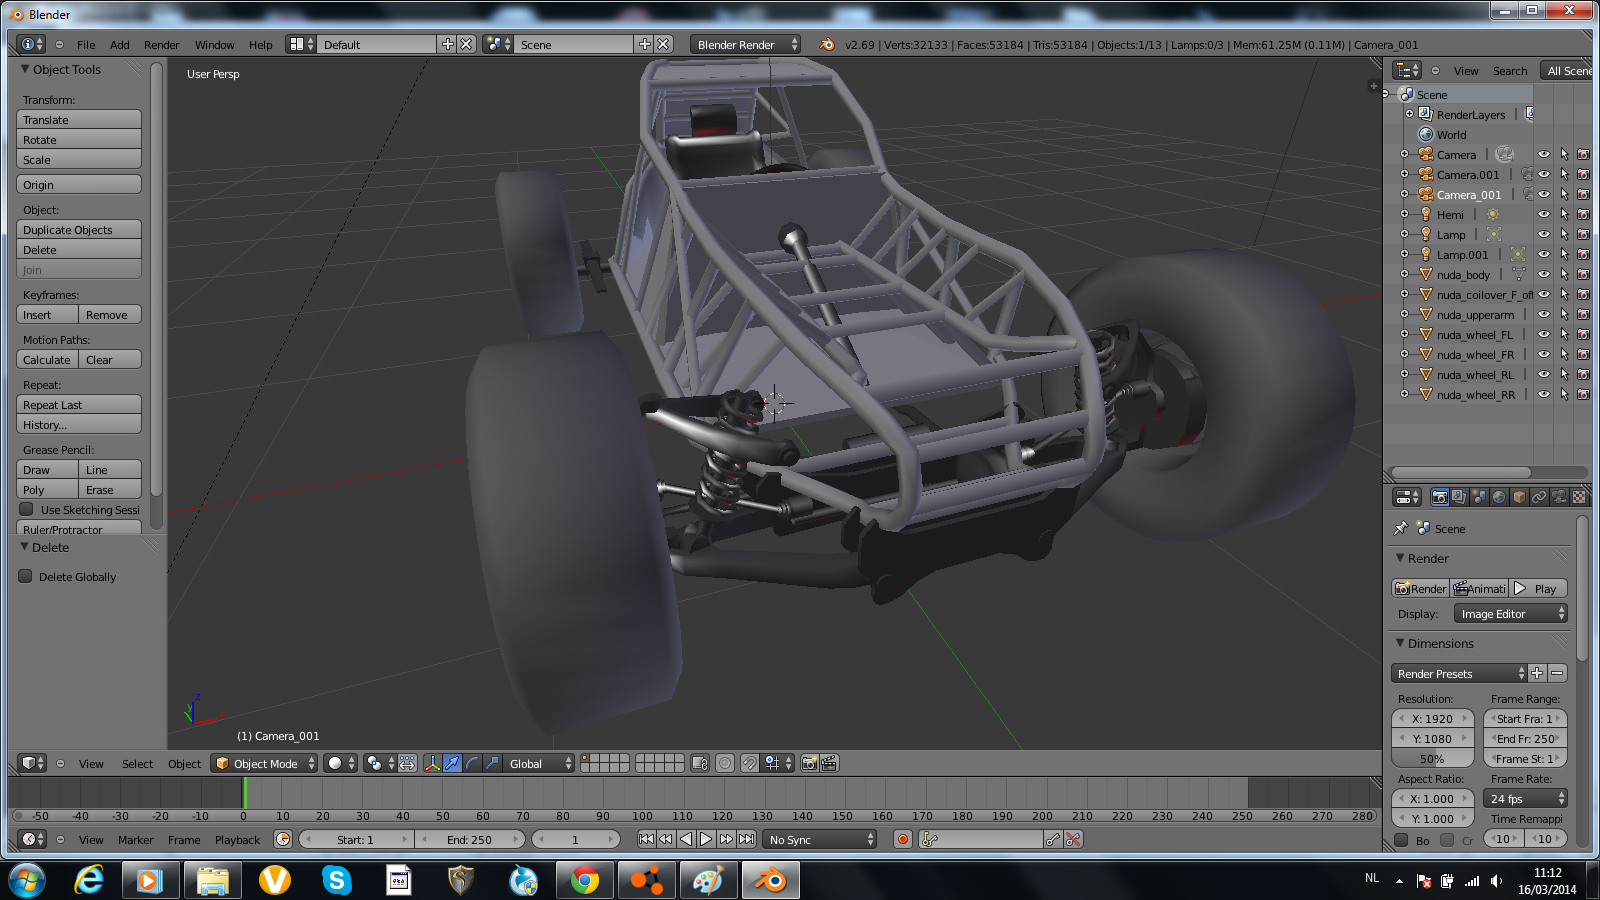Viewport: 1600px width, 900px height.
Task: Collapse the Dimensions panel
Action: pyautogui.click(x=1400, y=643)
